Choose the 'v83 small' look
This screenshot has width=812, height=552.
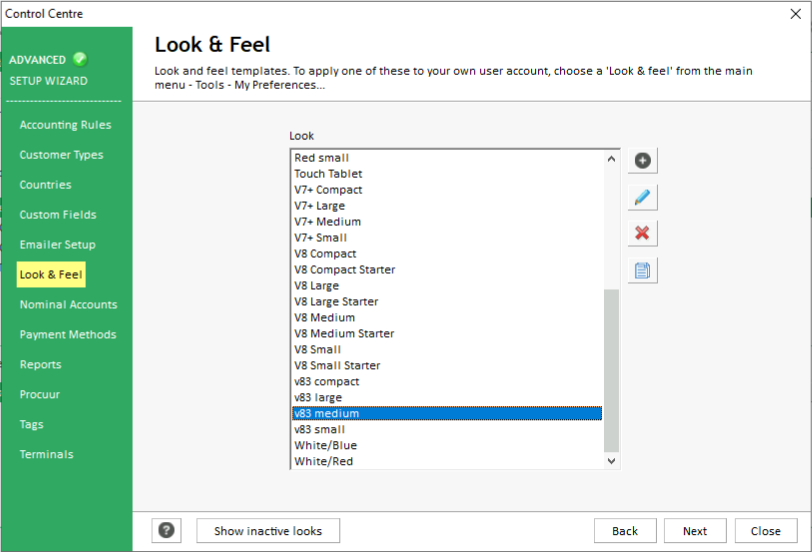tap(447, 429)
